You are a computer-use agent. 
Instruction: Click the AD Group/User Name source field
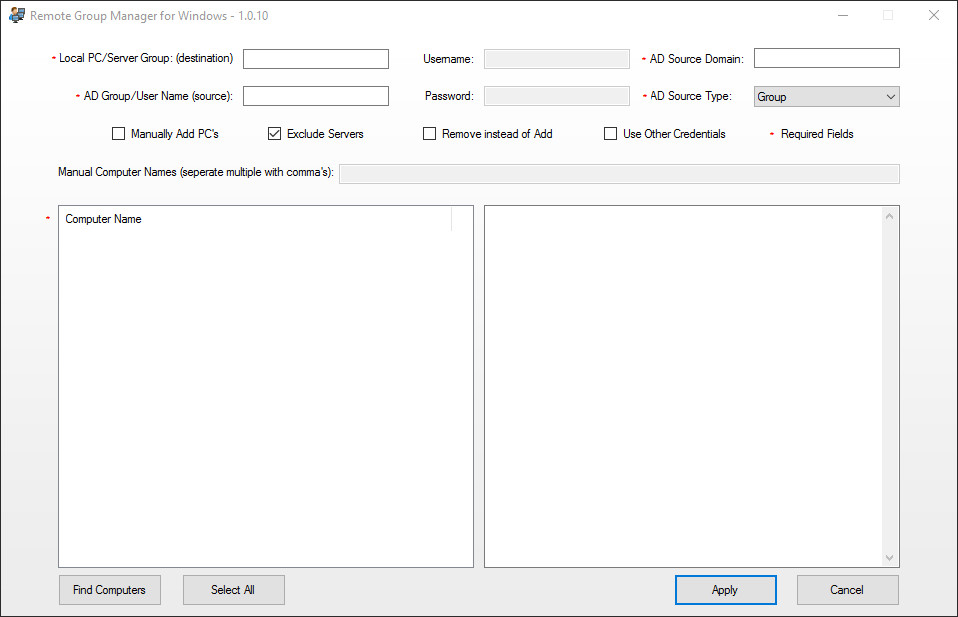tap(316, 96)
